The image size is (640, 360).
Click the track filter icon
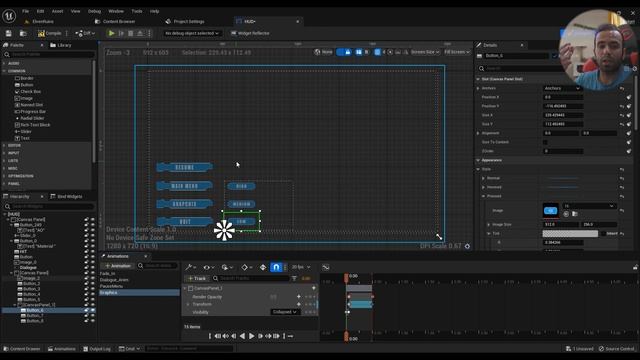click(294, 278)
